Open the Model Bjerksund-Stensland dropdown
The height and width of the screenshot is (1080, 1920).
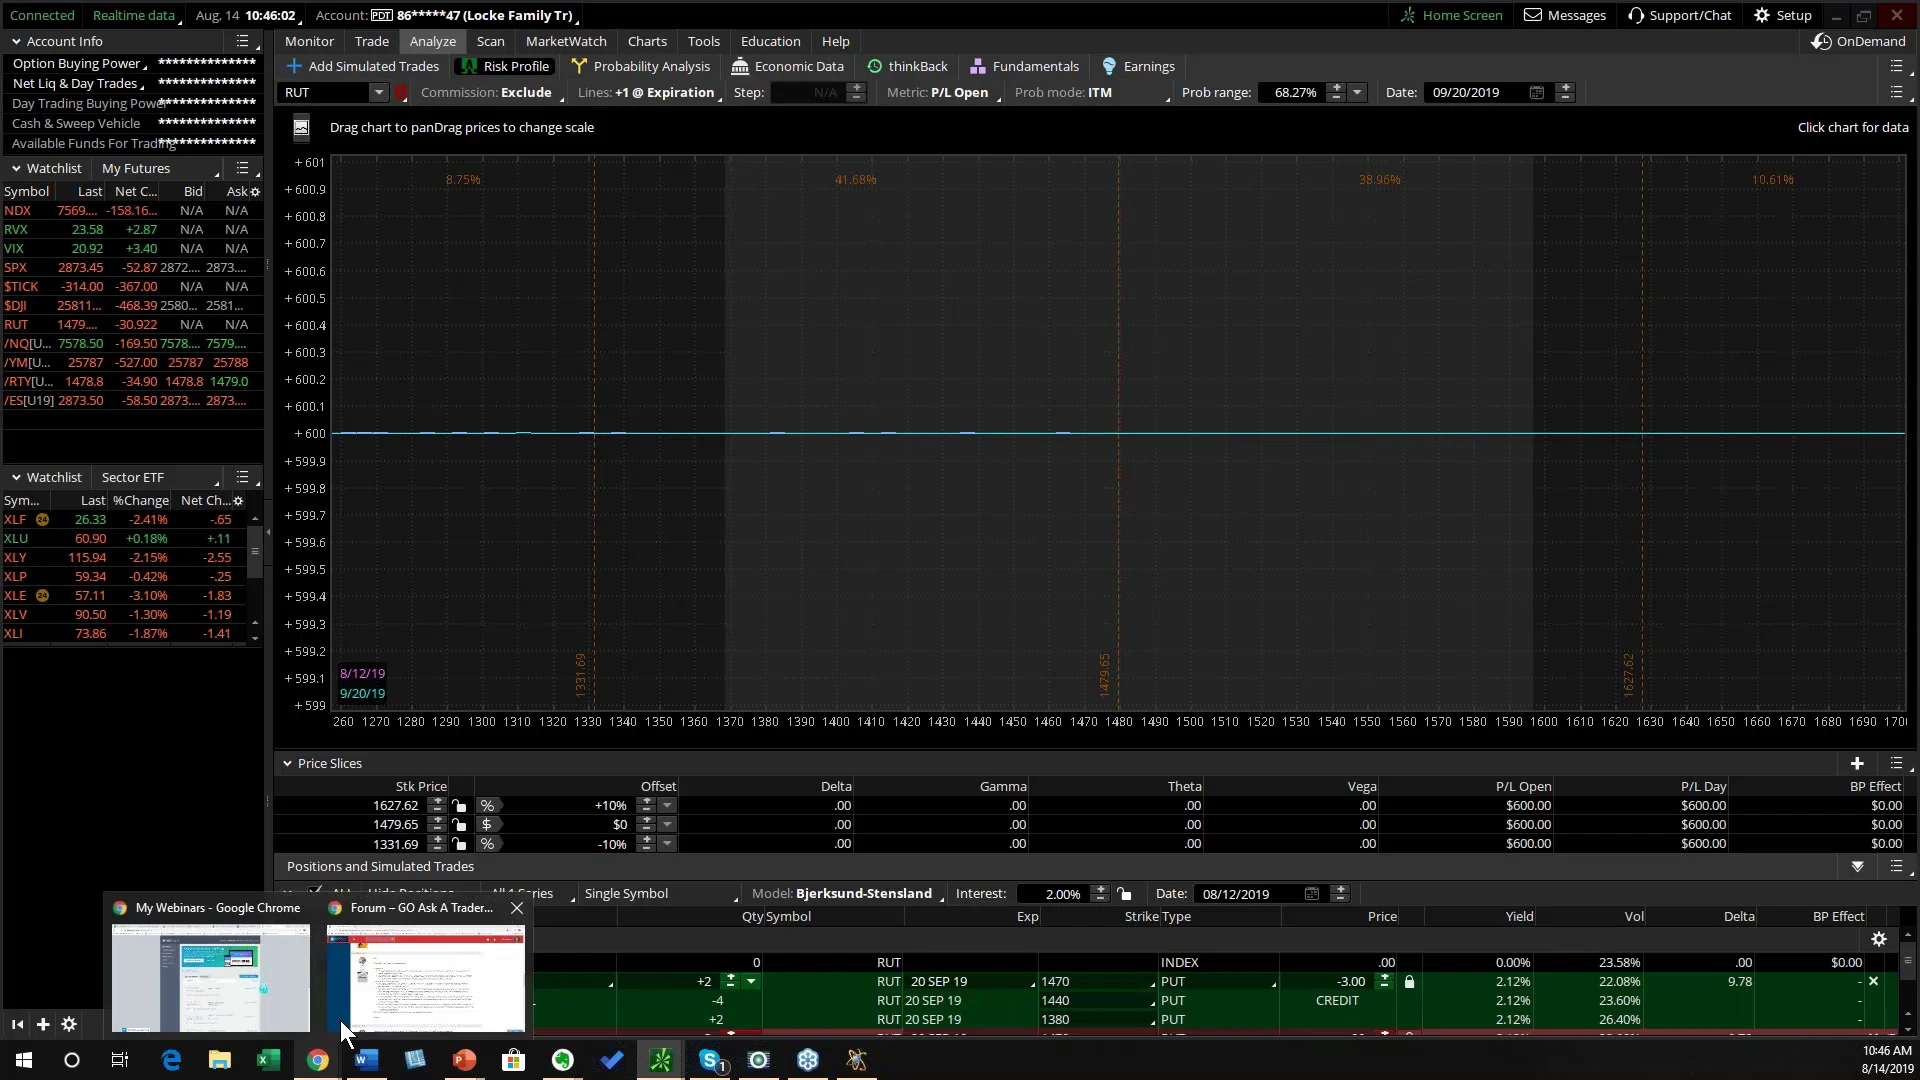pyautogui.click(x=848, y=893)
